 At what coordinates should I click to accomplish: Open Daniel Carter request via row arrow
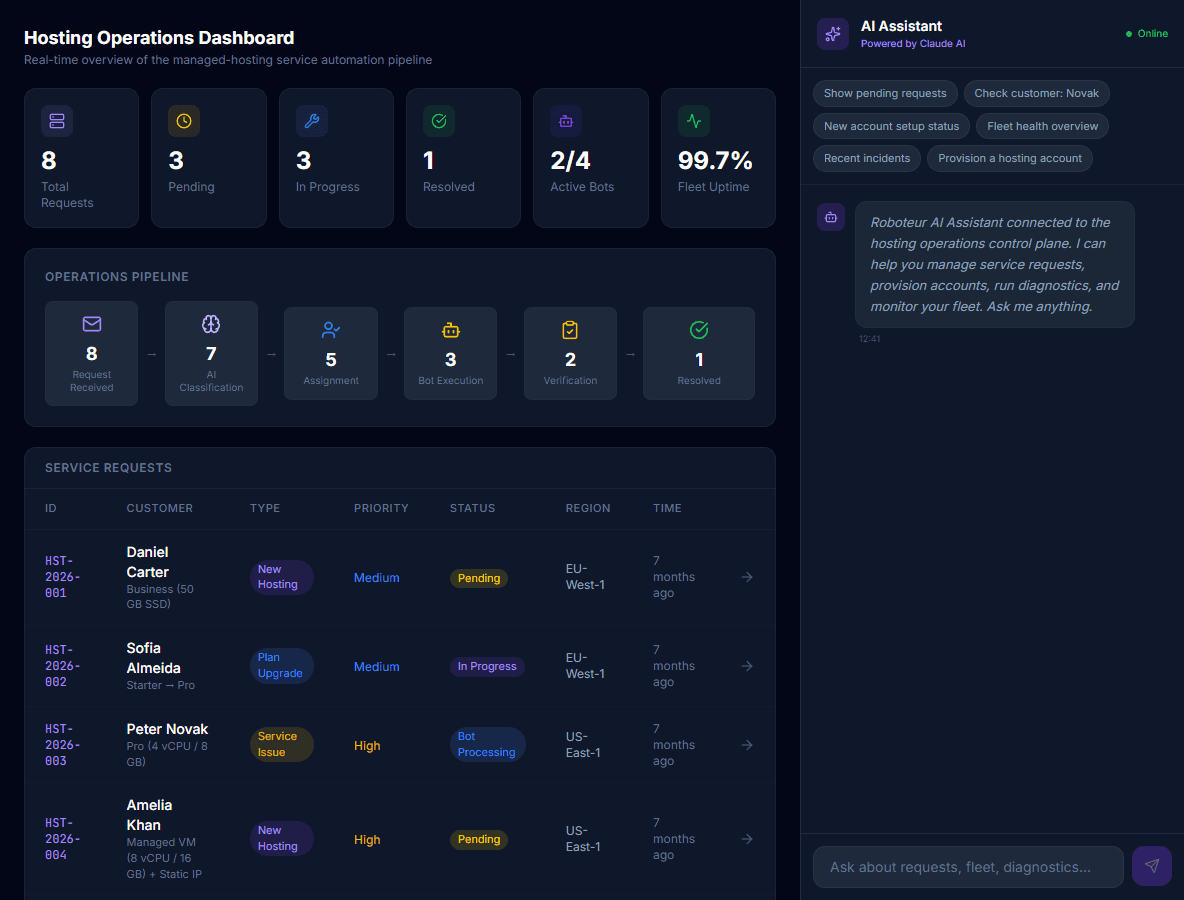(x=747, y=577)
